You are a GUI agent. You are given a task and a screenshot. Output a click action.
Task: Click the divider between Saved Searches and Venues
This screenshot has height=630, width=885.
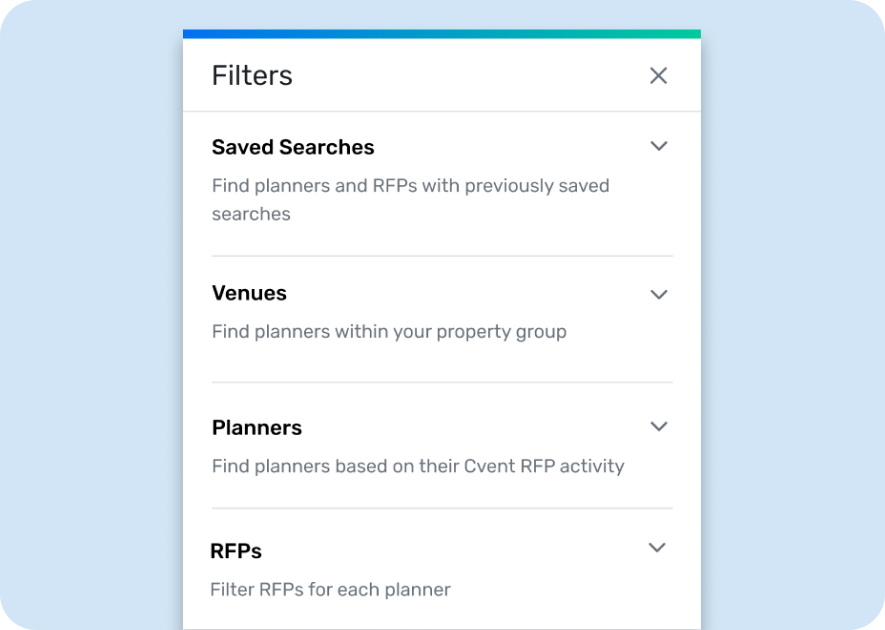click(442, 256)
